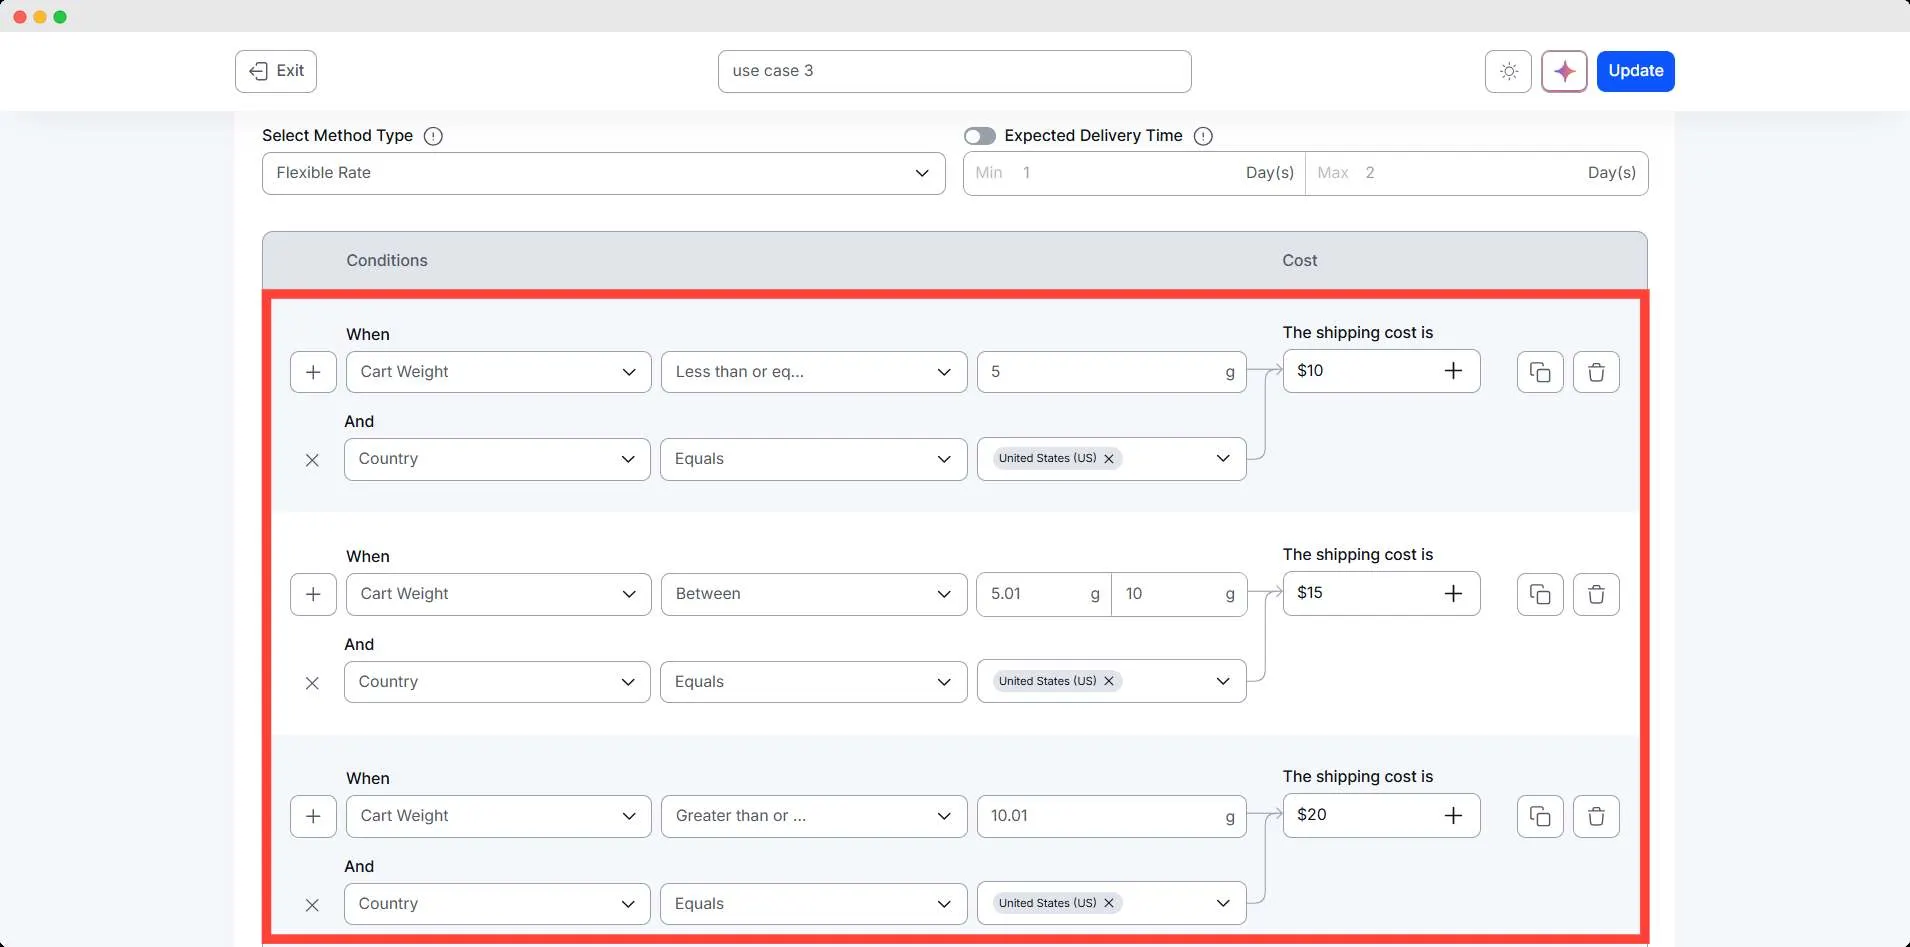Image resolution: width=1910 pixels, height=947 pixels.
Task: Delete the $20 shipping rule via trash icon
Action: pyautogui.click(x=1596, y=816)
